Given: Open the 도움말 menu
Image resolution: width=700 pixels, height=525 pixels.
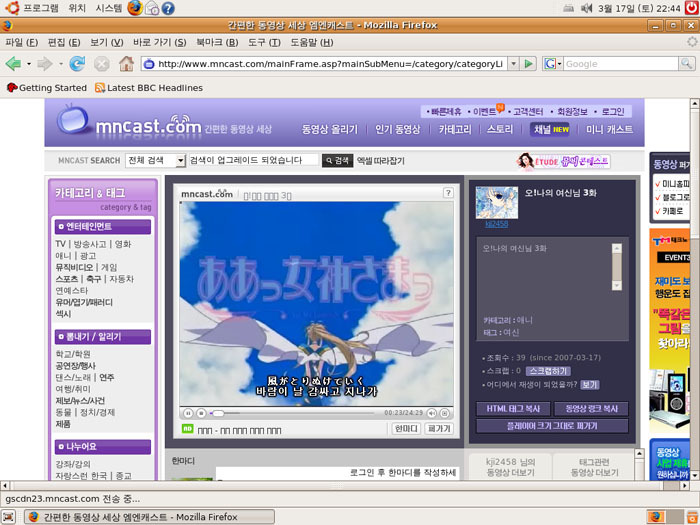Looking at the screenshot, I should 312,42.
